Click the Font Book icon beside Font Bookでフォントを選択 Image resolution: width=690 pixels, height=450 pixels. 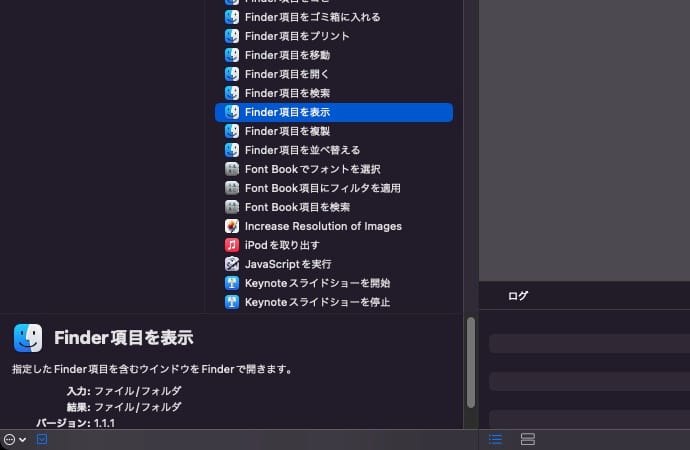[232, 169]
